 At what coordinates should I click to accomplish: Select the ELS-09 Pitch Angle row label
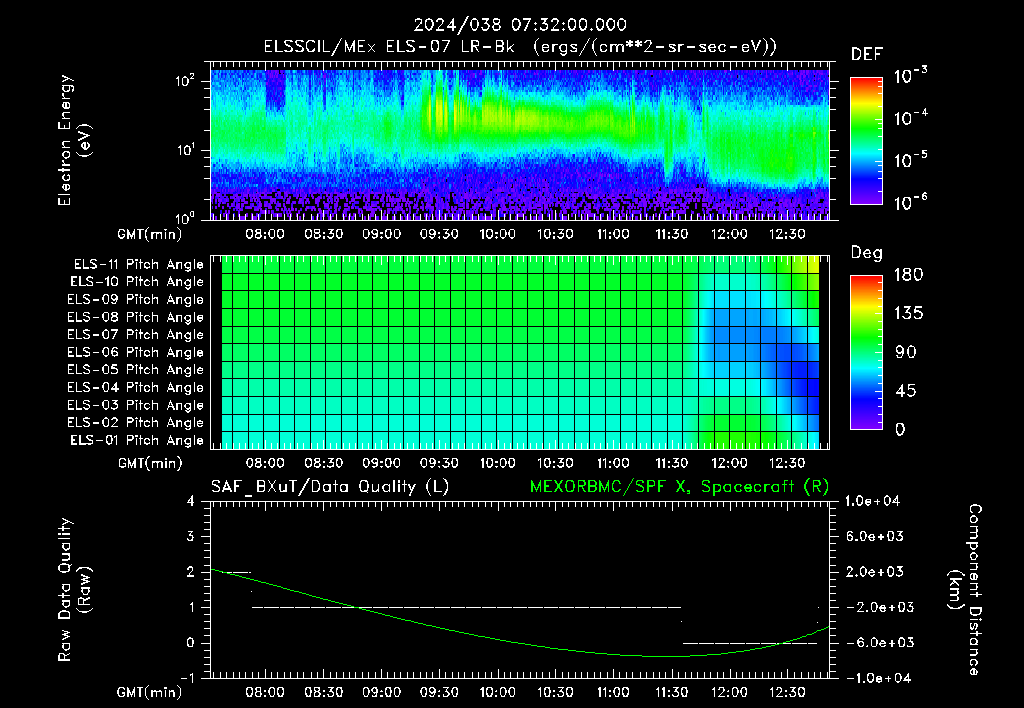tap(135, 300)
